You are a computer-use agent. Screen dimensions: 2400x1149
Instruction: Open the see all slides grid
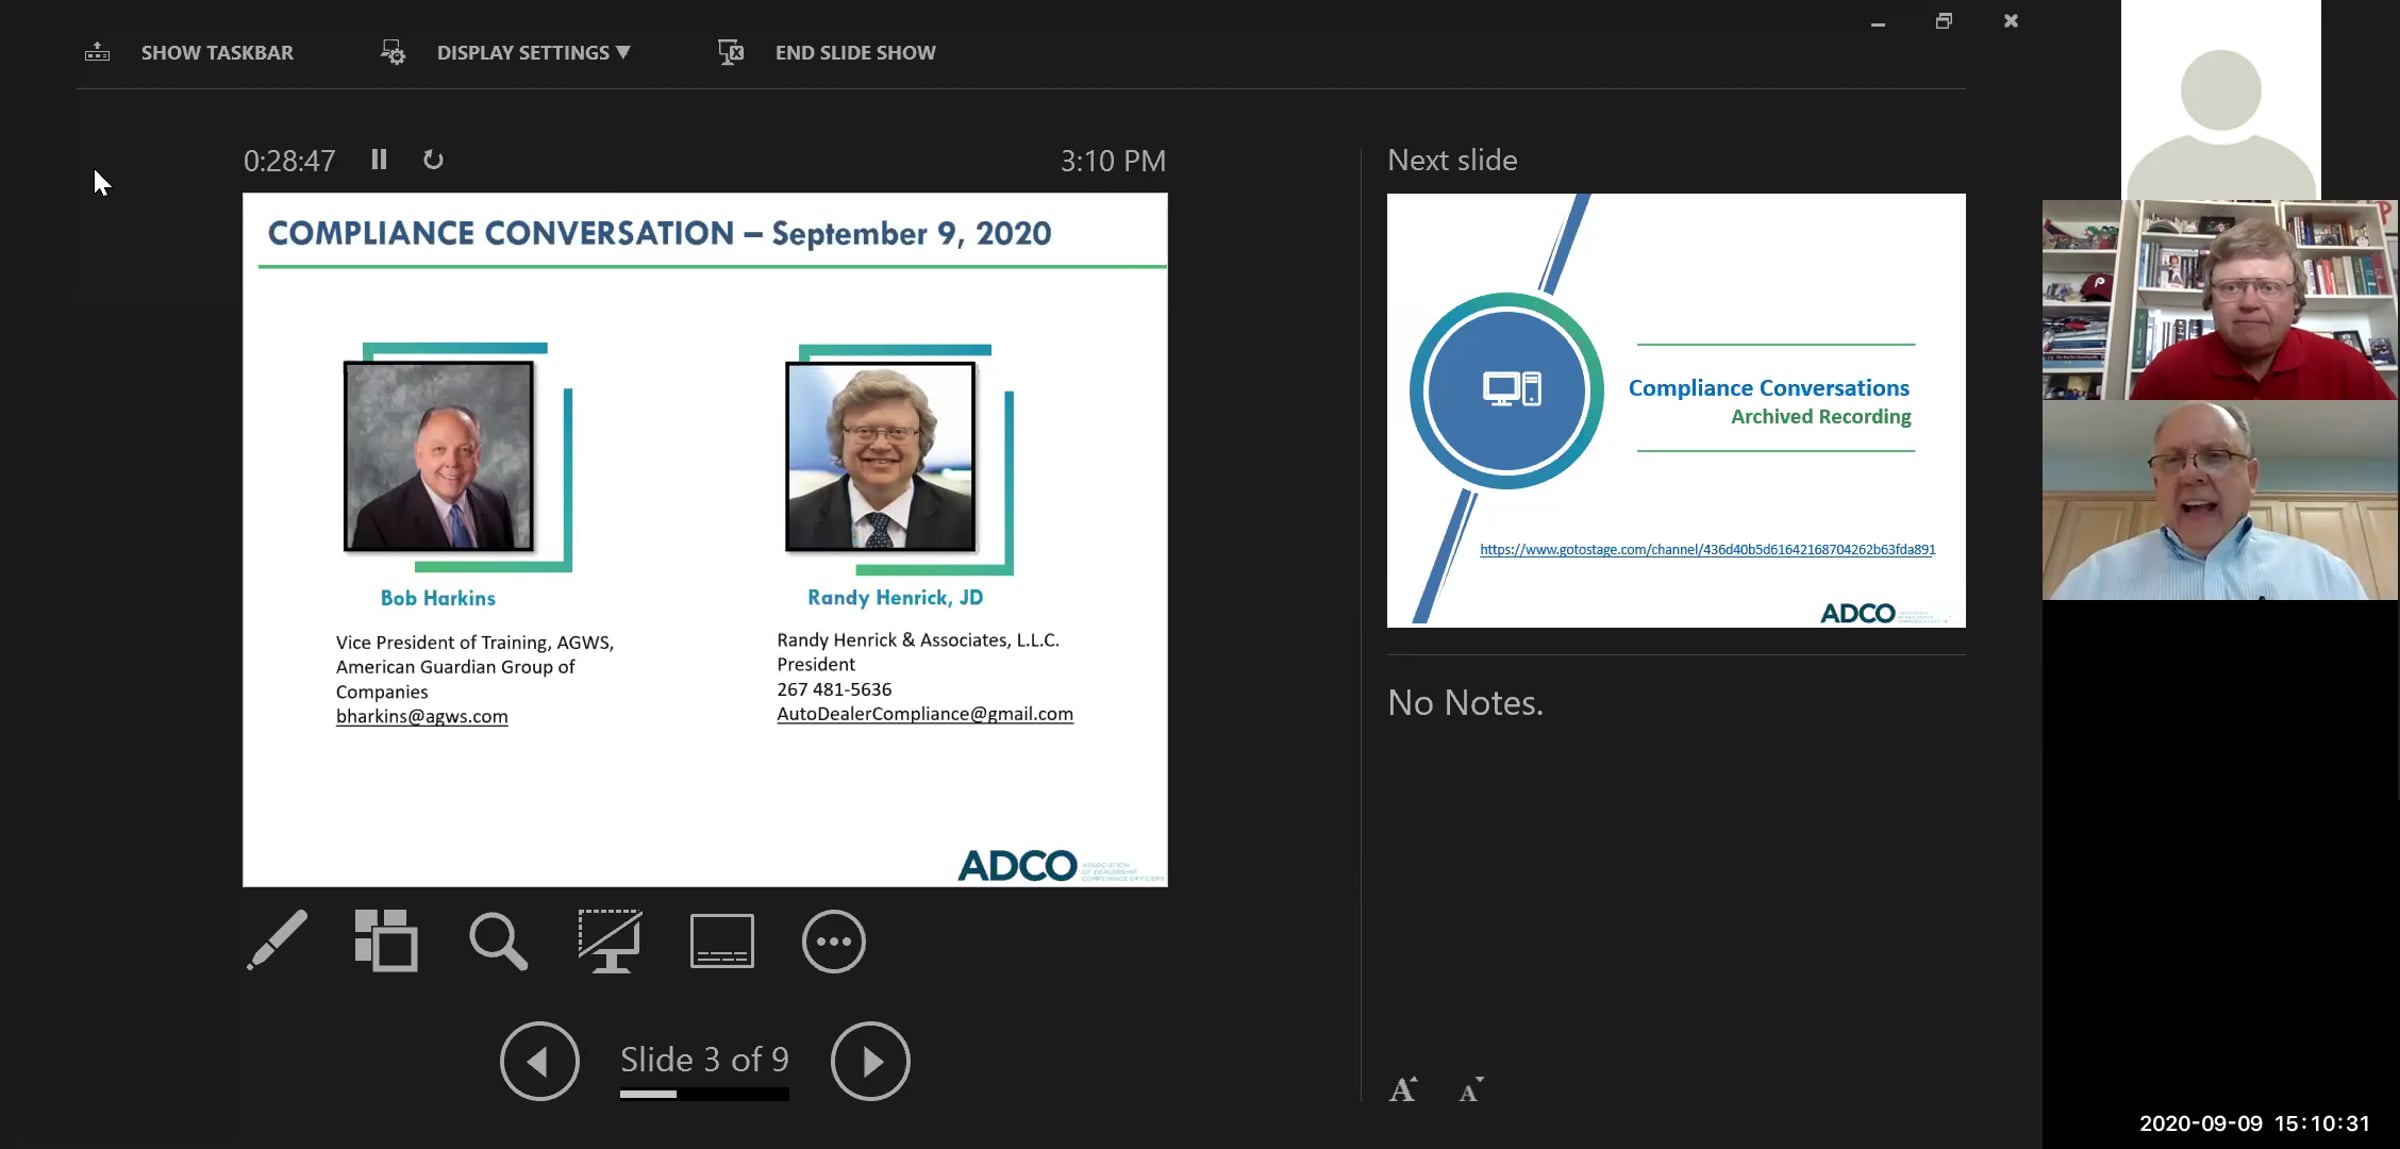386,940
